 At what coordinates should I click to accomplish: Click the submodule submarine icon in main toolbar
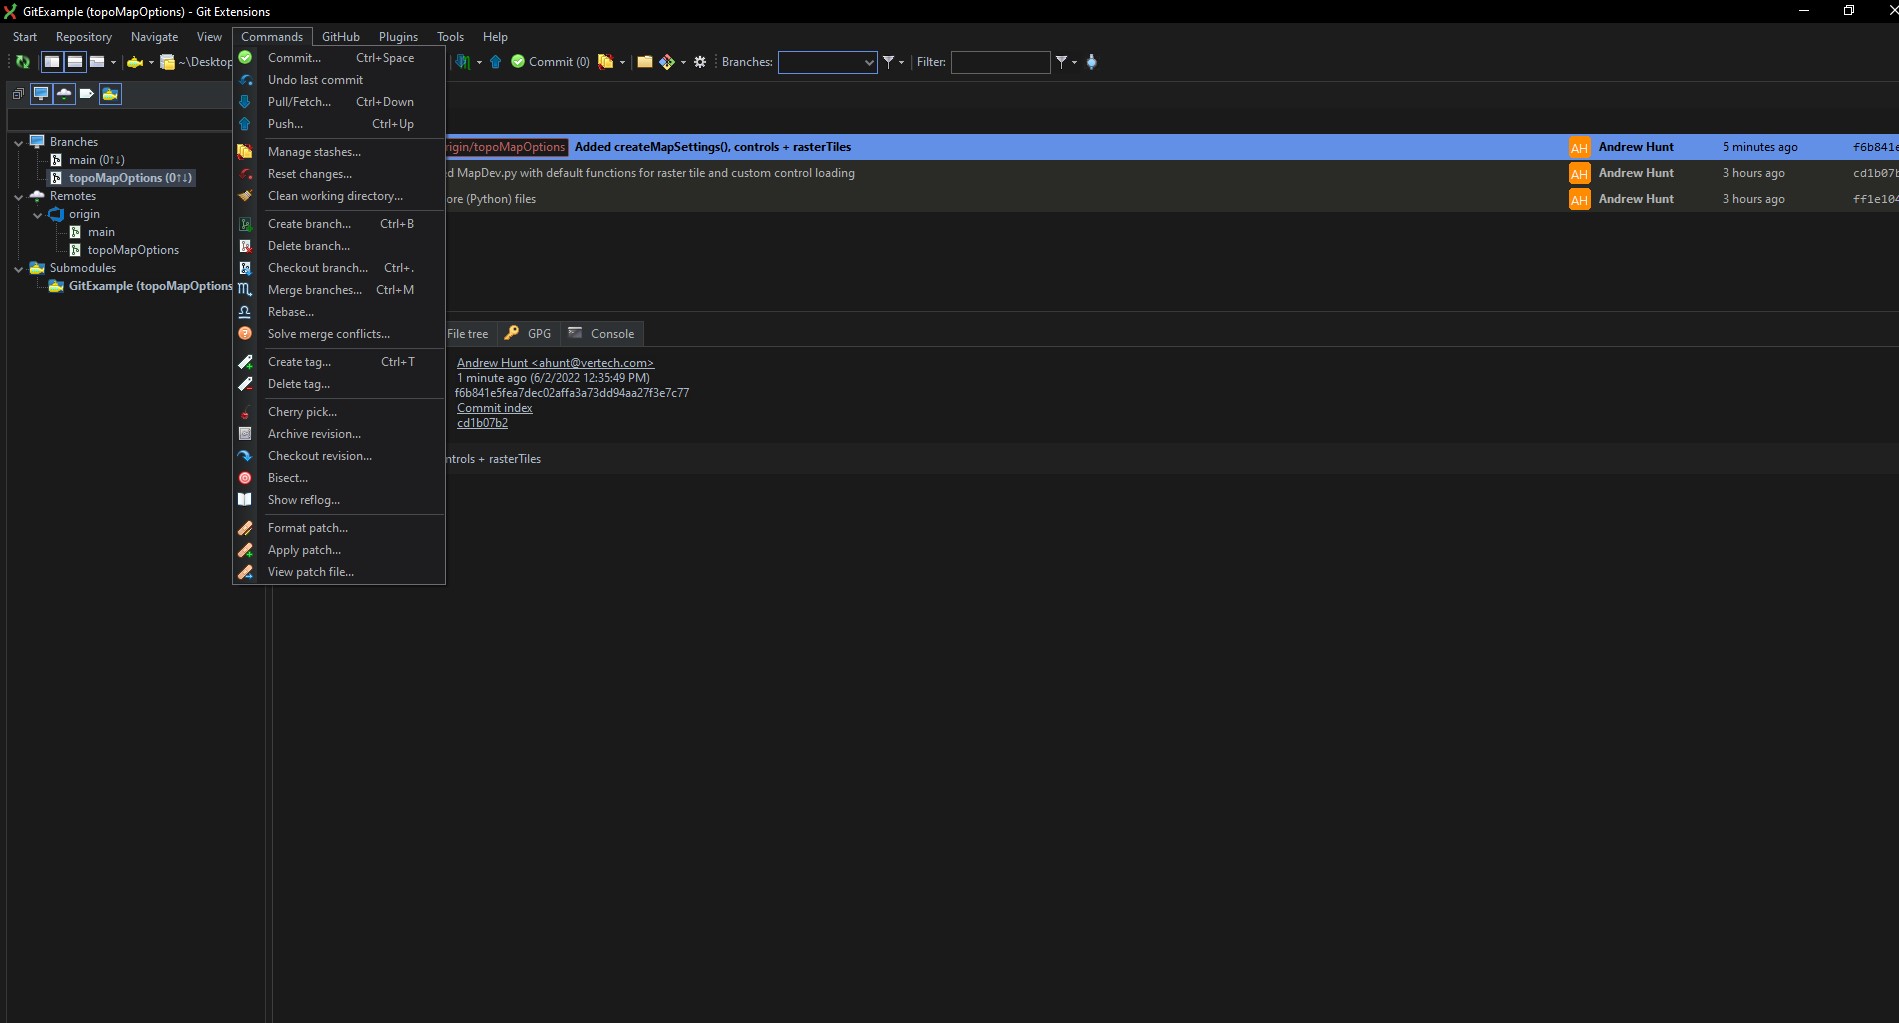135,62
